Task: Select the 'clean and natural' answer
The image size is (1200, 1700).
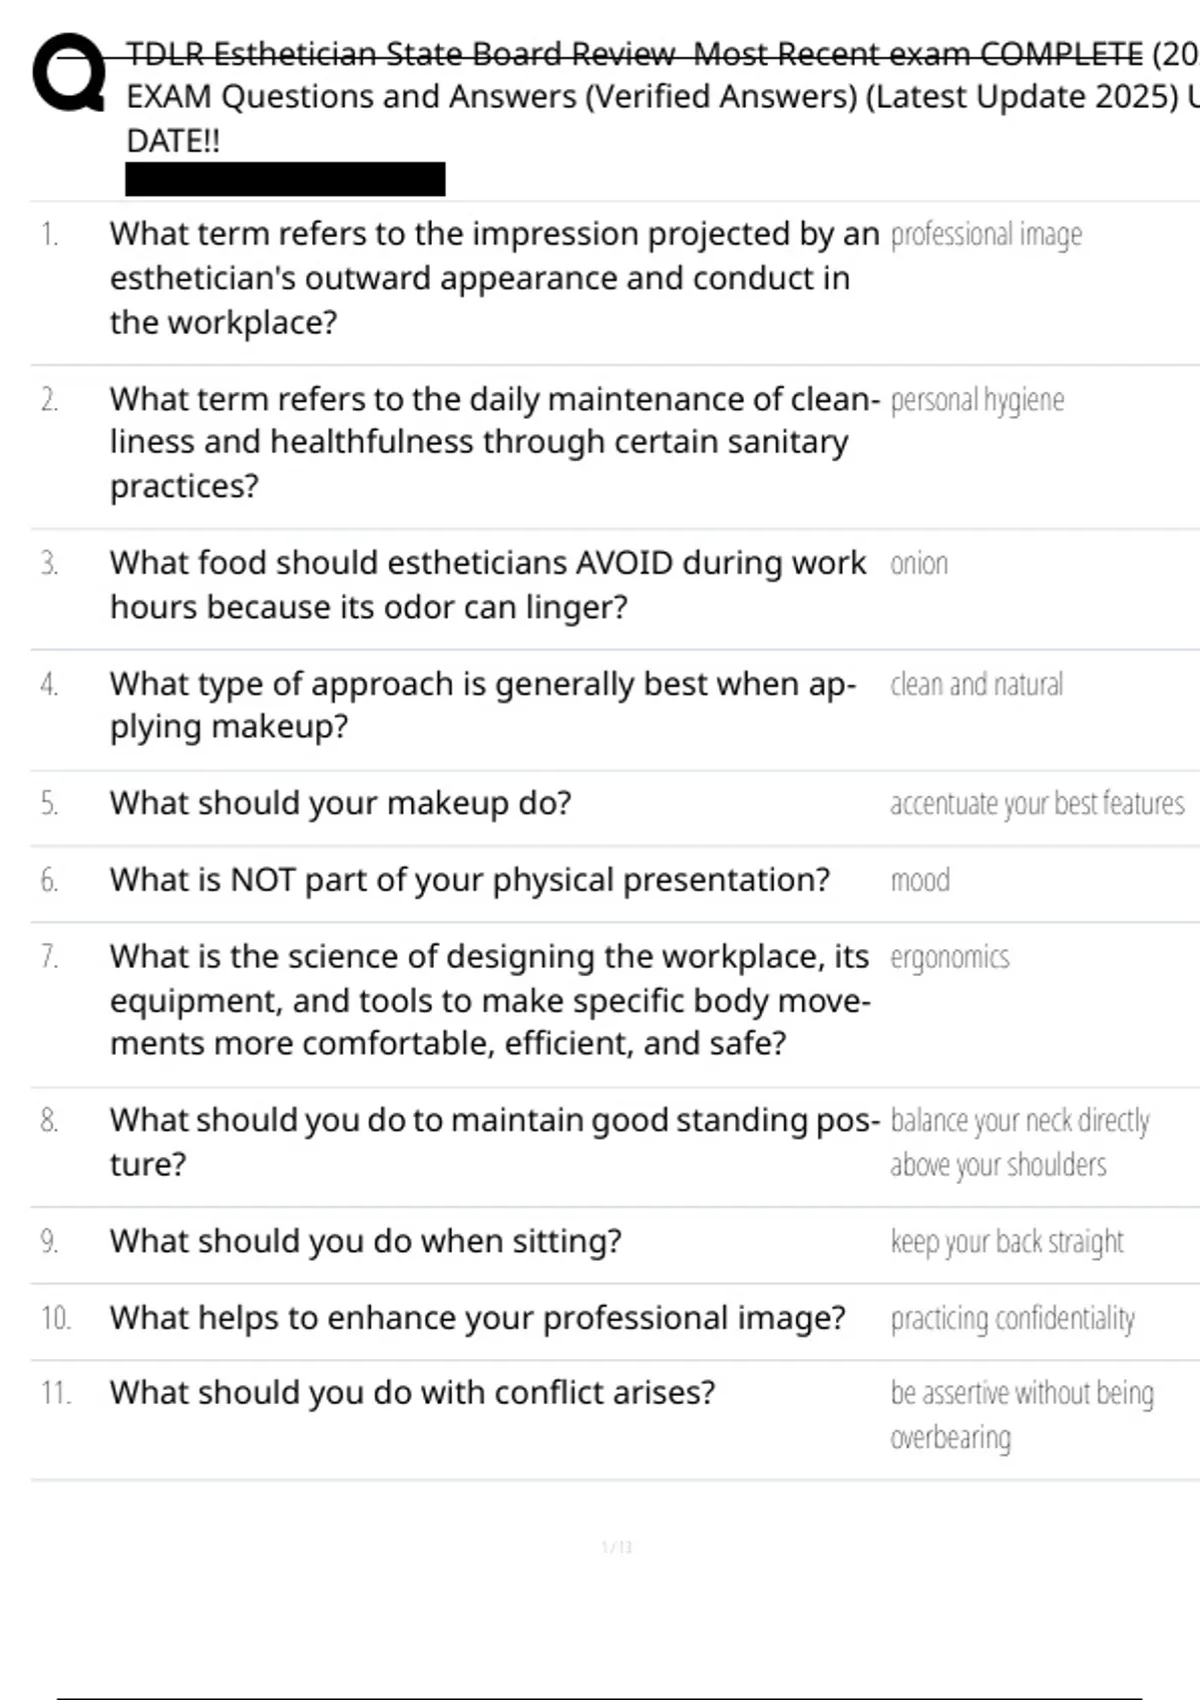Action: click(x=976, y=685)
